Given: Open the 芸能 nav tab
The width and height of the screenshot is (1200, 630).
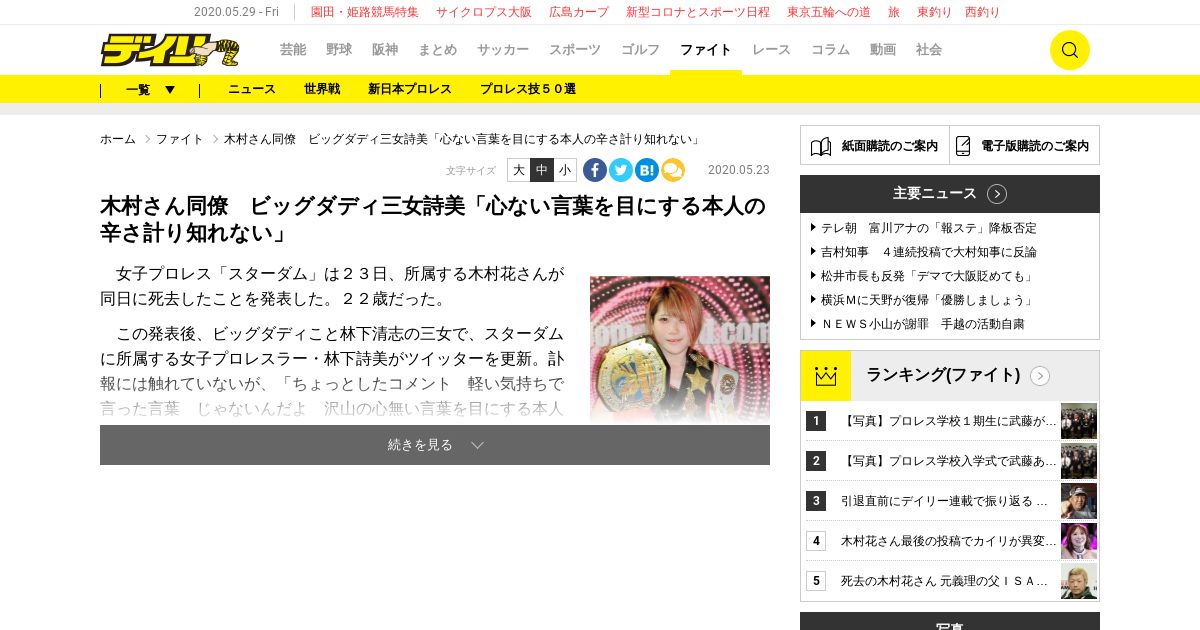Looking at the screenshot, I should 293,50.
